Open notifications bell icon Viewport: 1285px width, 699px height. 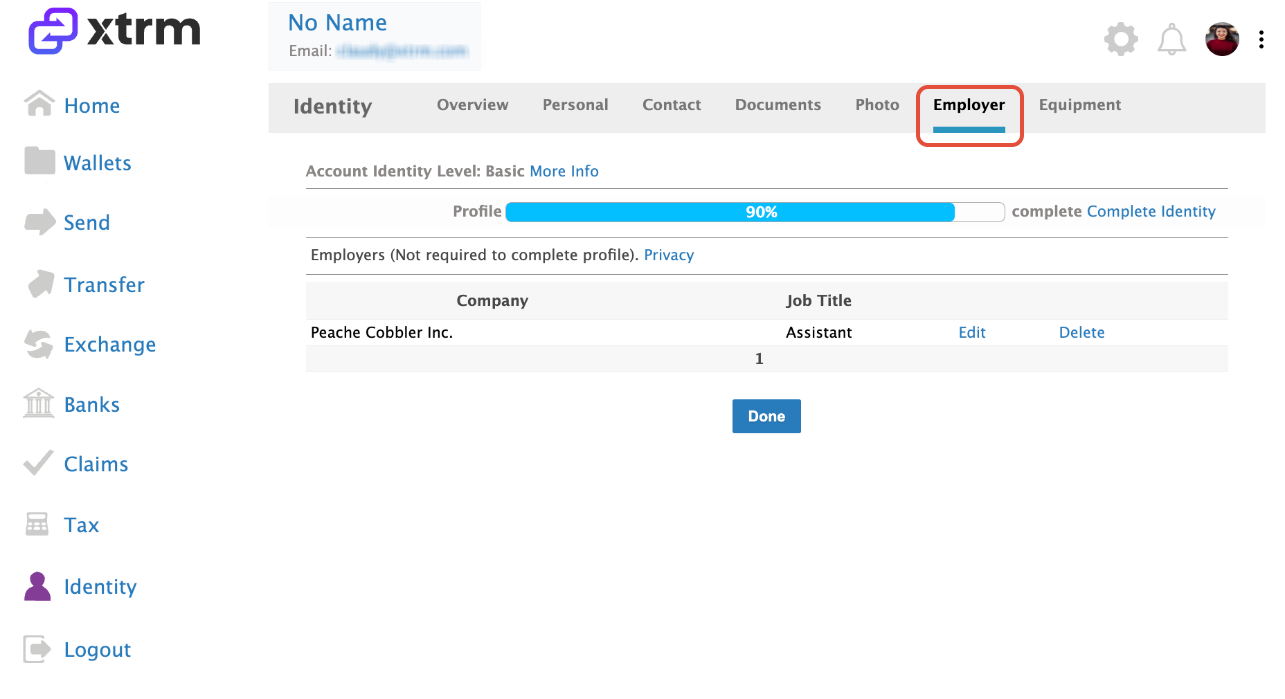pos(1172,40)
